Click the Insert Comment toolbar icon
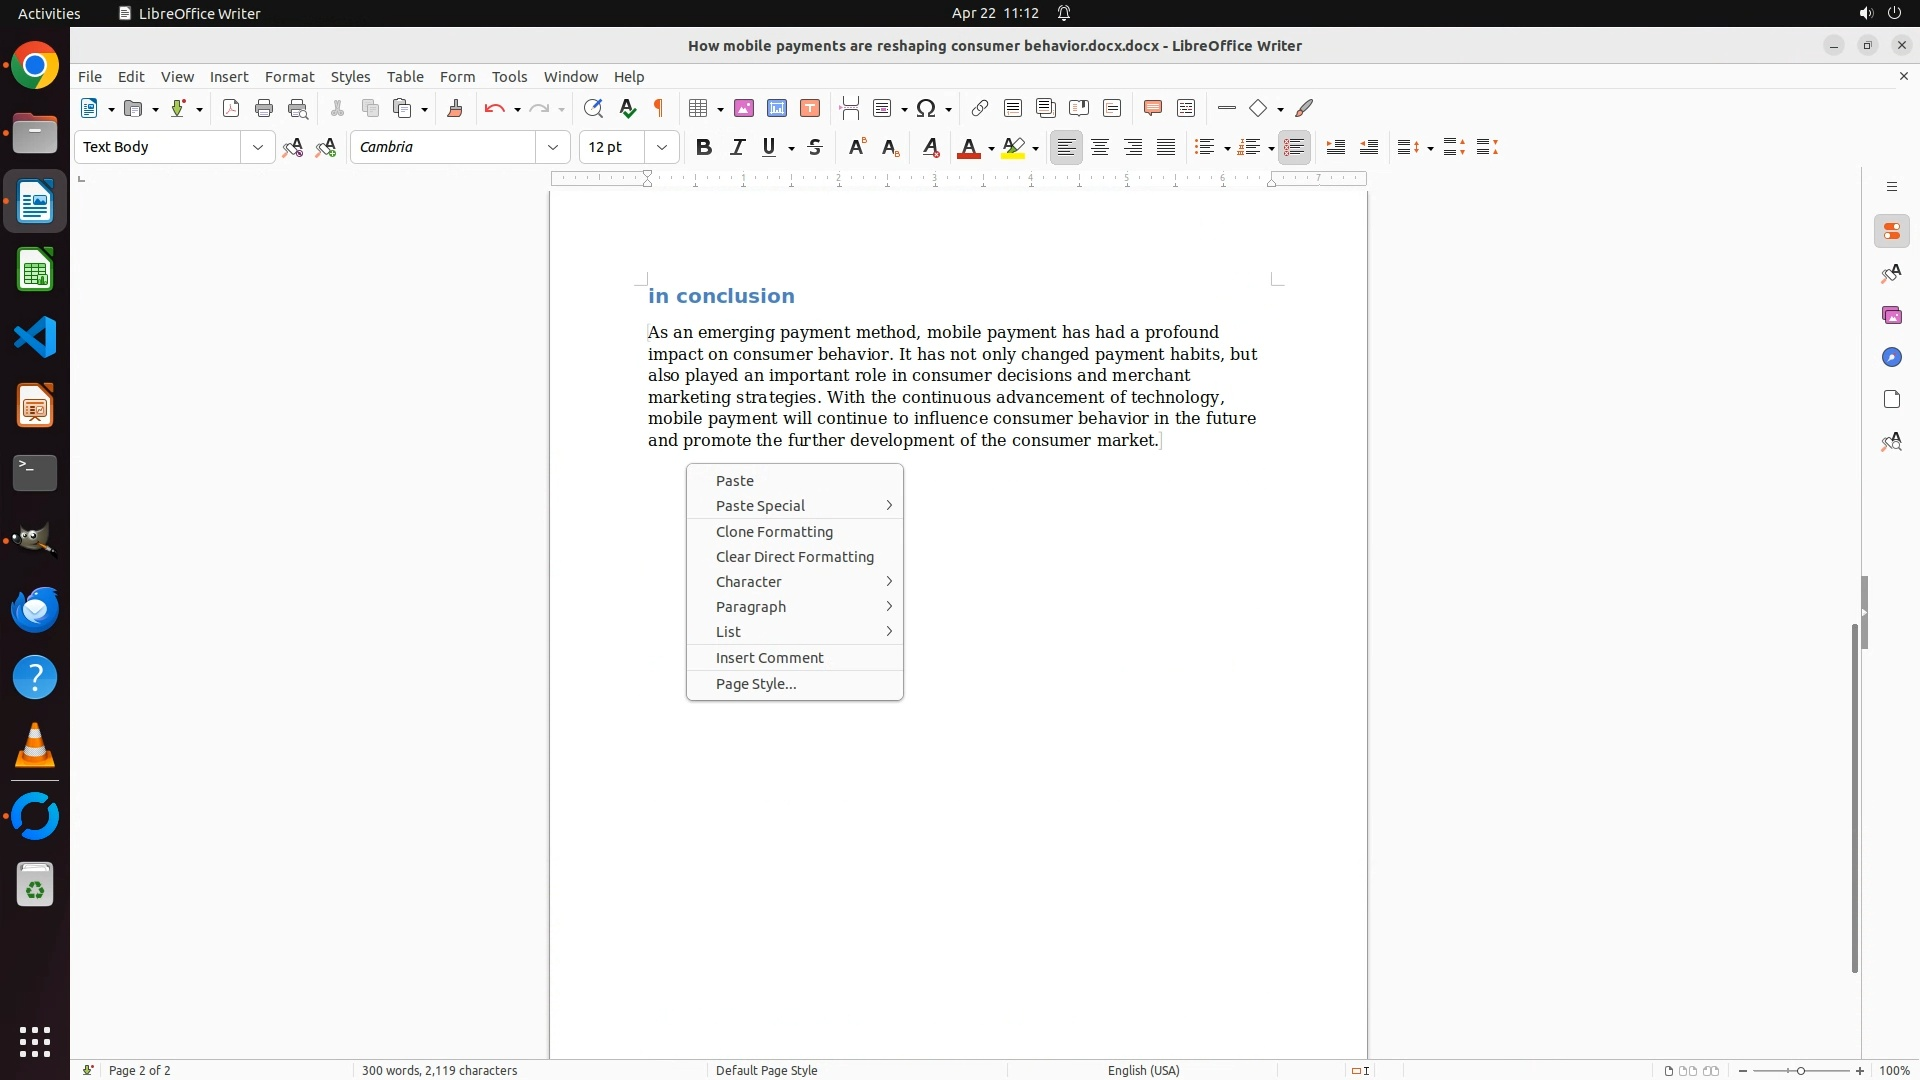Screen dimensions: 1920x1080 1153,108
